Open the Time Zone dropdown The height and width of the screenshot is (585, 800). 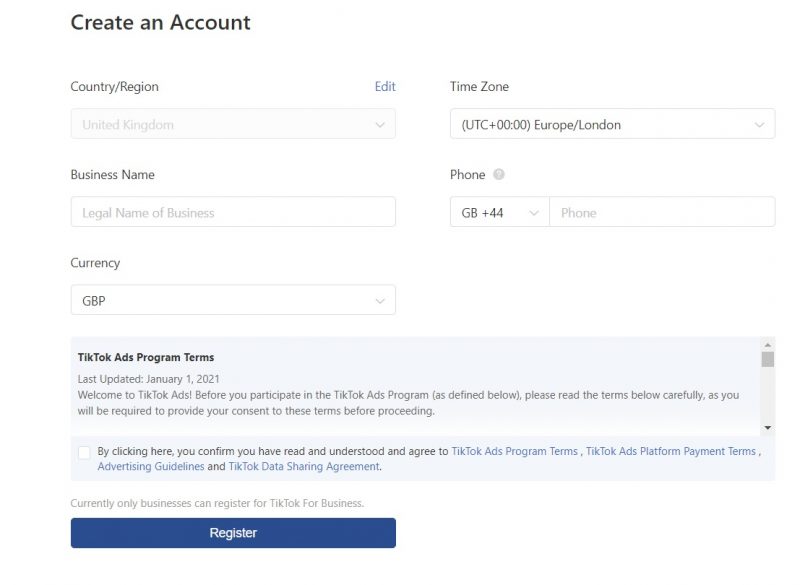point(611,125)
